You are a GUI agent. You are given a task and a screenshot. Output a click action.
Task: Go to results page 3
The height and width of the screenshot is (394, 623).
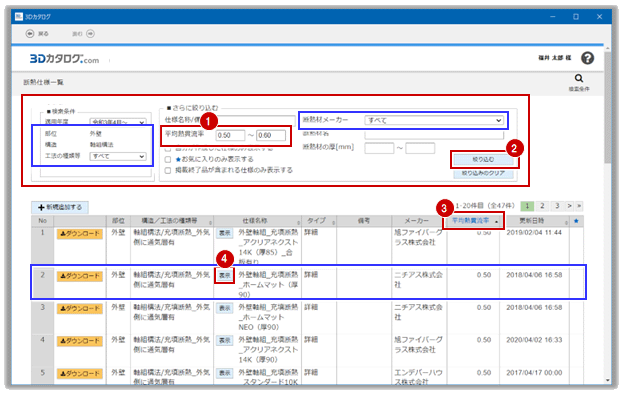pos(557,206)
